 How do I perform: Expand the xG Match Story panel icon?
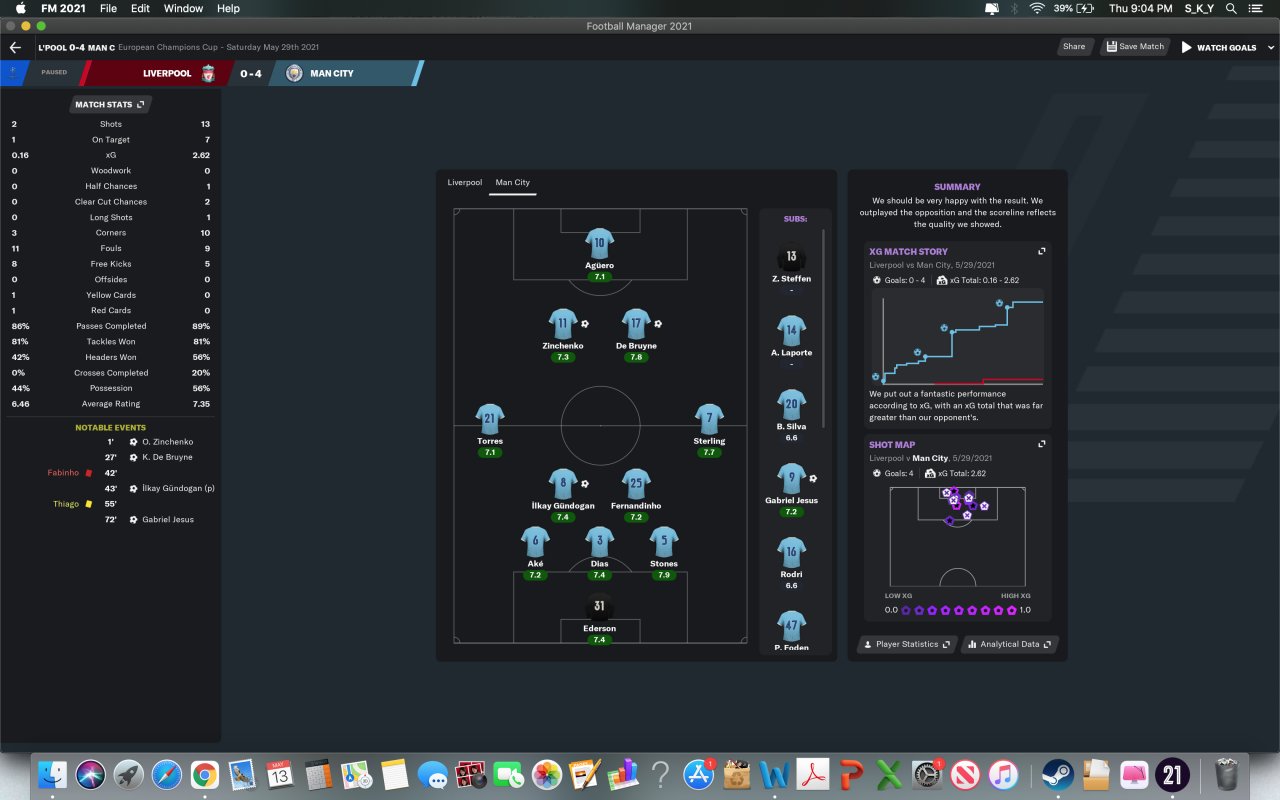1042,251
